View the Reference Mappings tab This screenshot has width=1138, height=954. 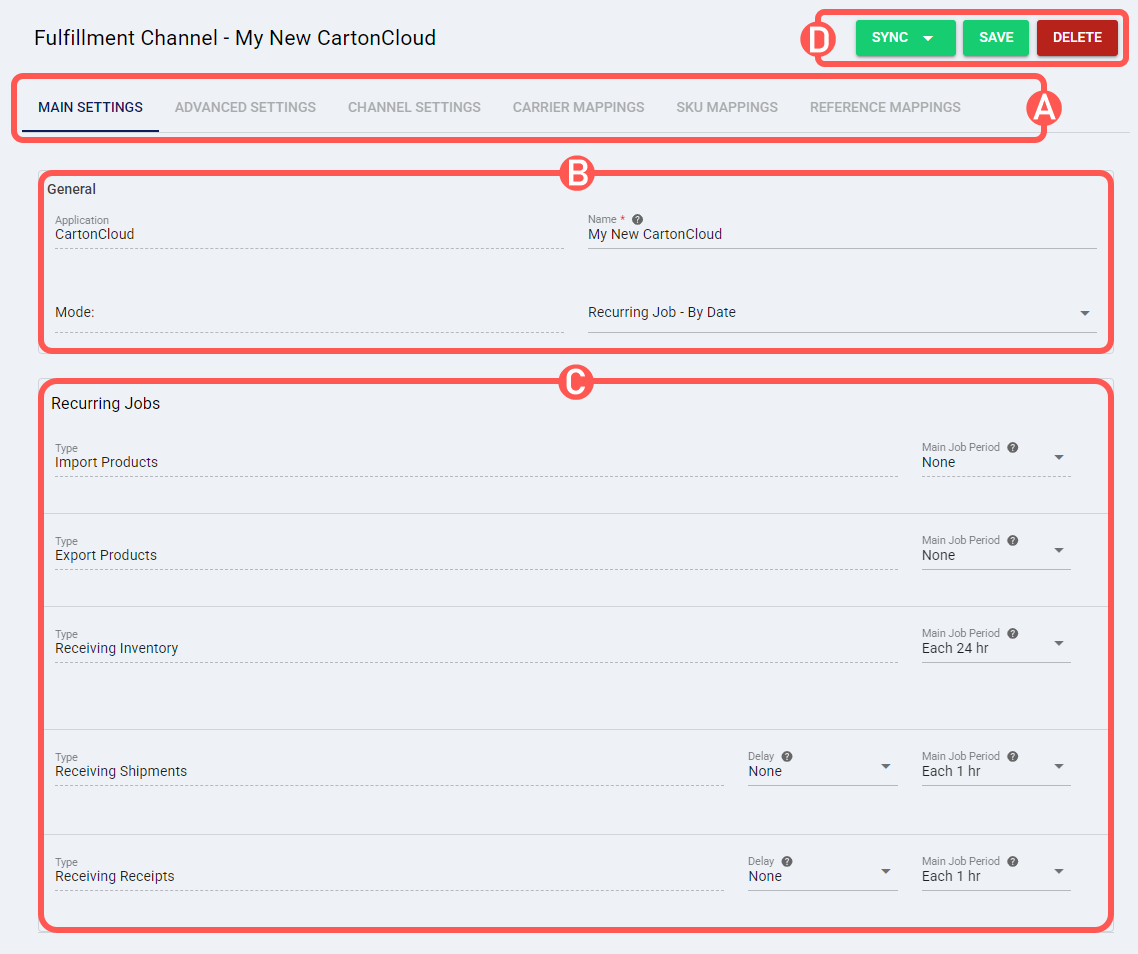pyautogui.click(x=885, y=107)
